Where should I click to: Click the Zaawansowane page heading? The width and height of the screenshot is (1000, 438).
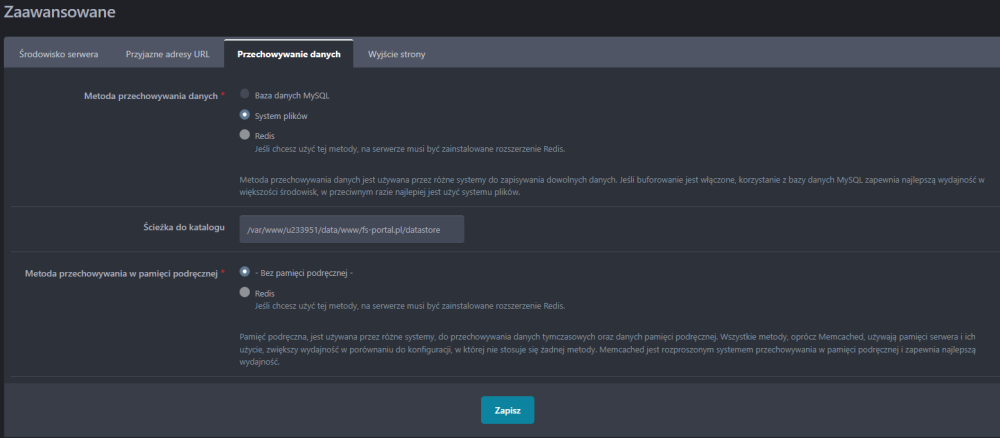tap(60, 13)
